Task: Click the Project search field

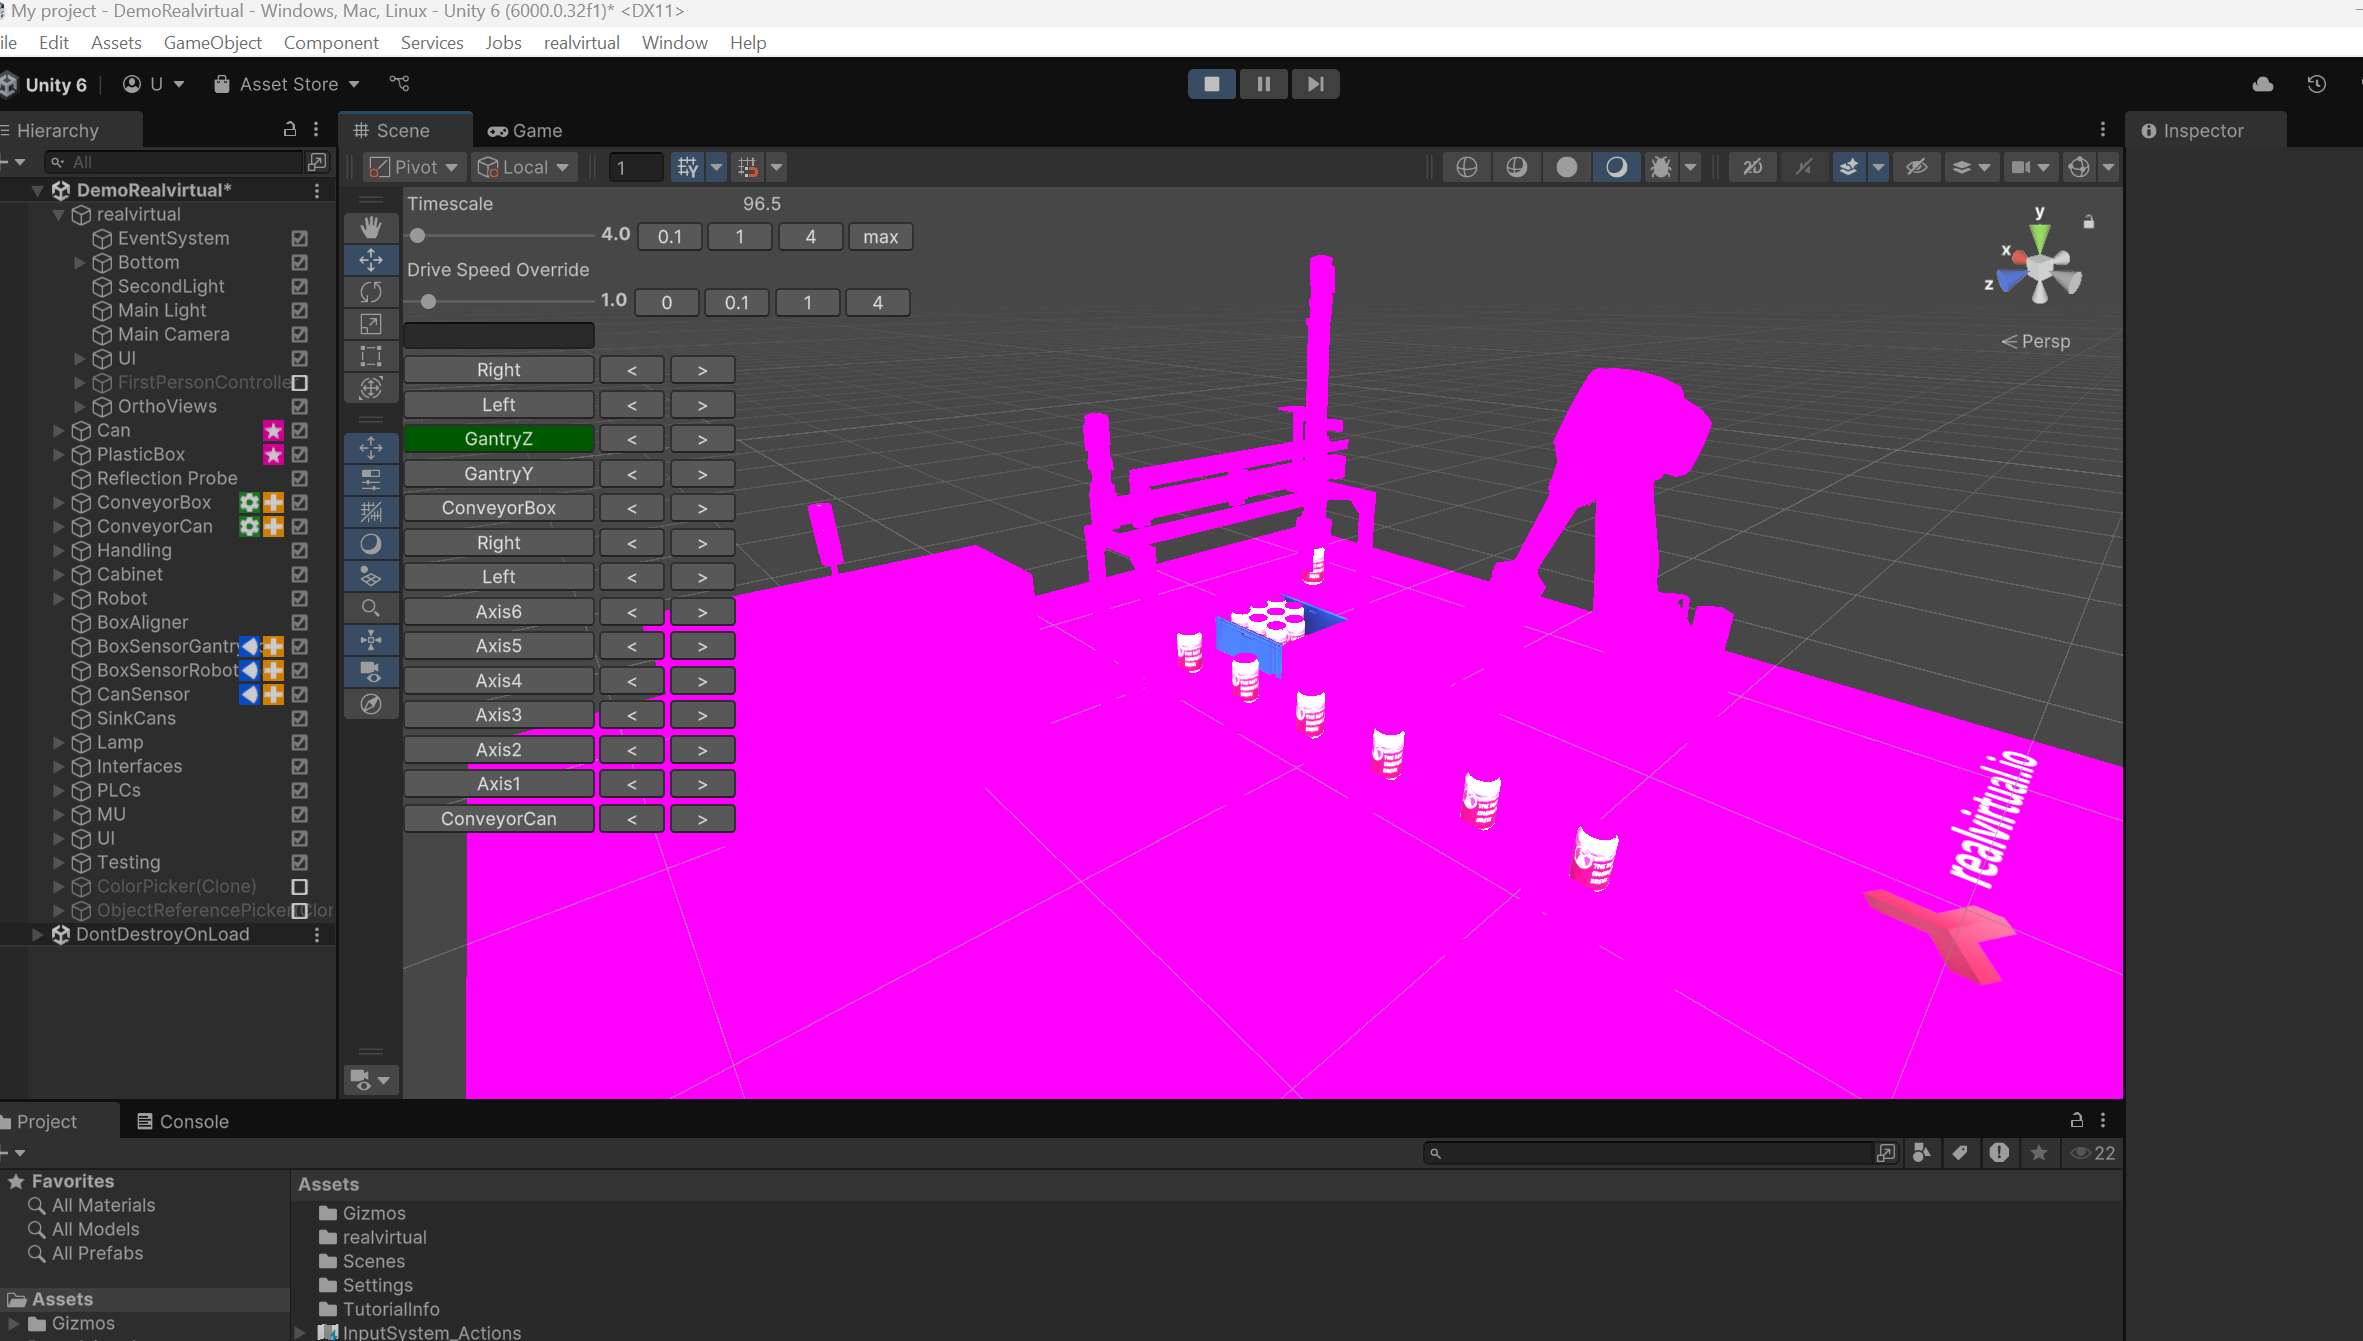Action: click(x=1647, y=1153)
